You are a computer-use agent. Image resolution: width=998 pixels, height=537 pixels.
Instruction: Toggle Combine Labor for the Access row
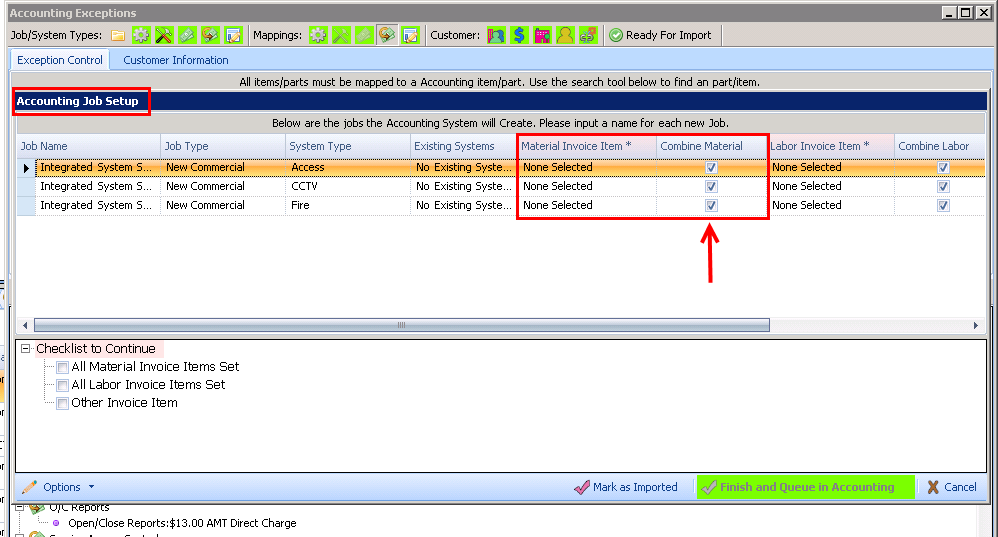coord(943,167)
